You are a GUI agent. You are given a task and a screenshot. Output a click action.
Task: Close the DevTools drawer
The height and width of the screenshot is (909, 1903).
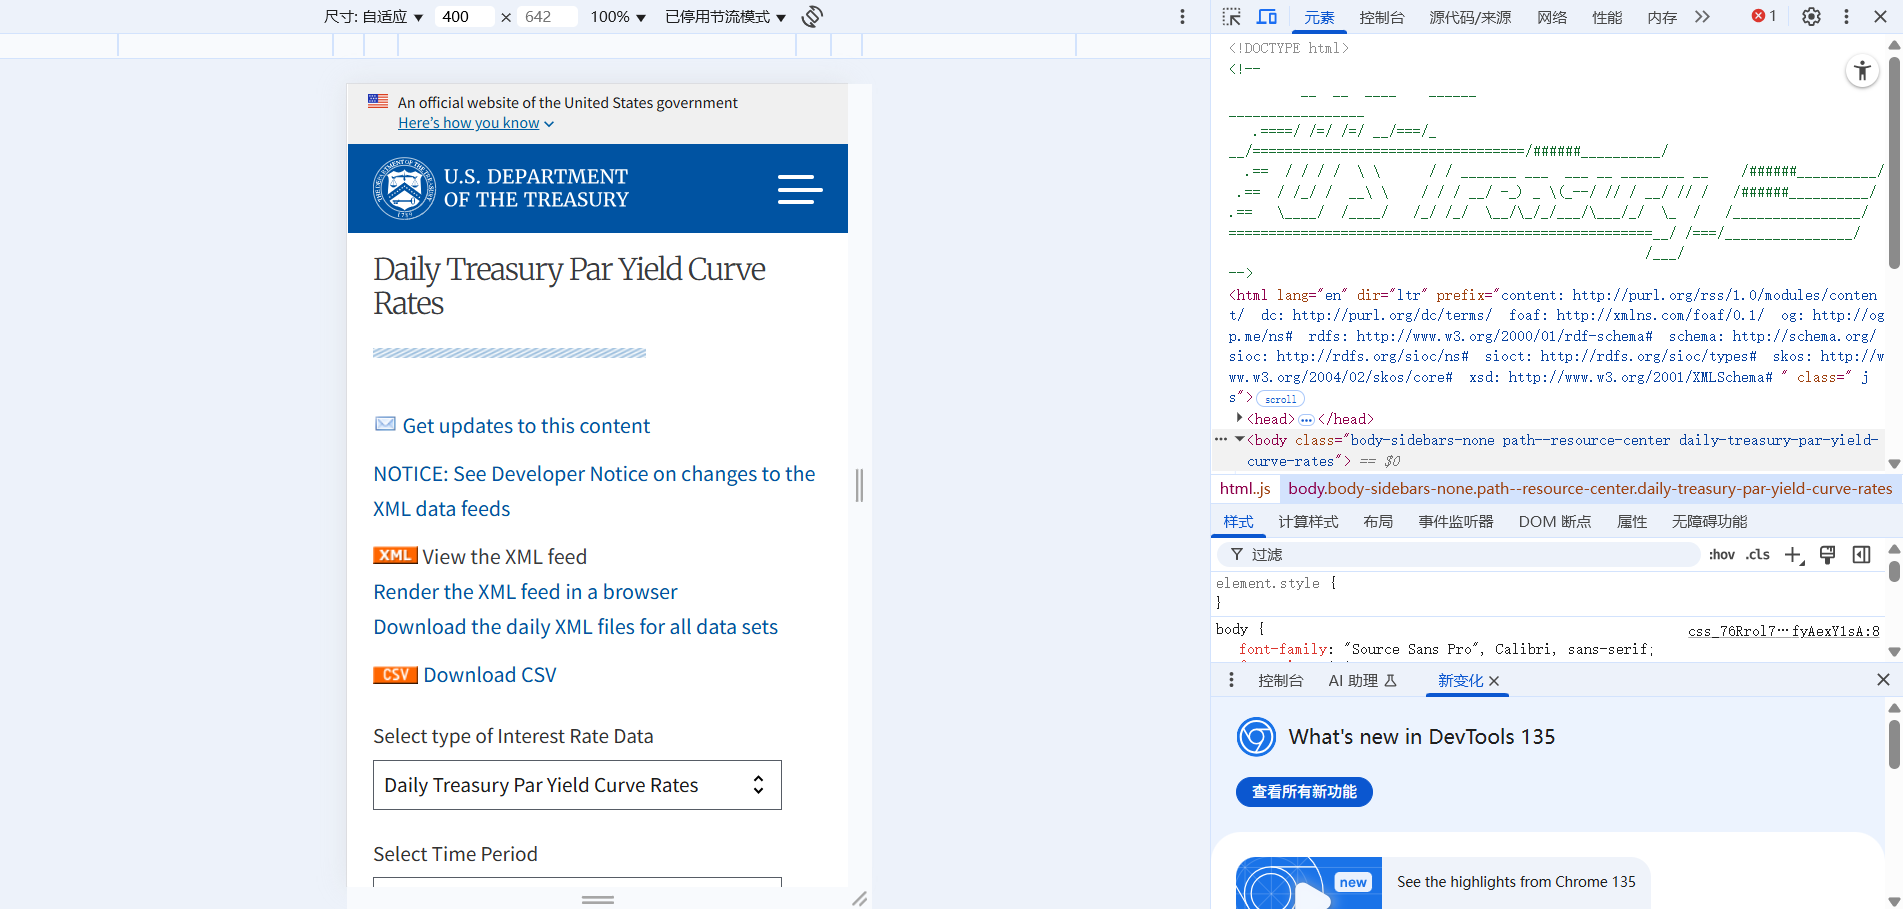coord(1883,680)
